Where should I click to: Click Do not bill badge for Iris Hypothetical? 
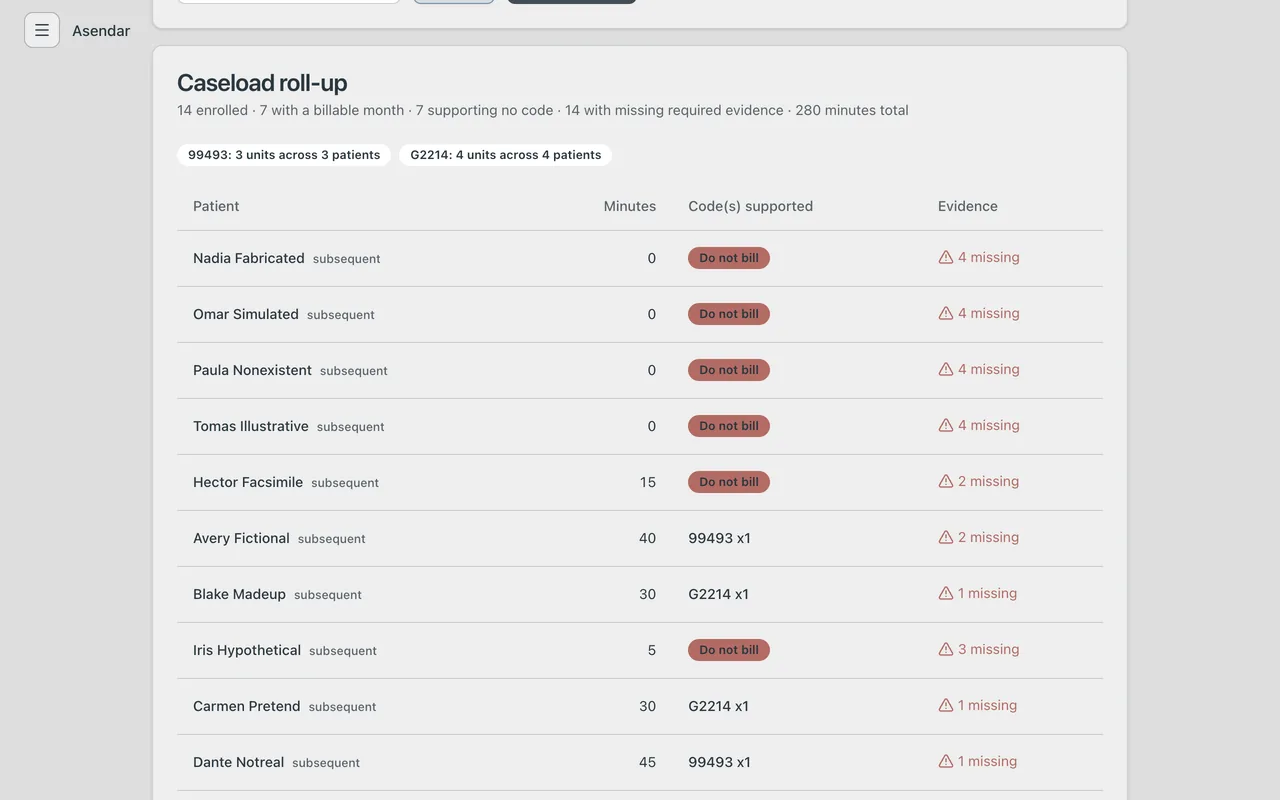pyautogui.click(x=729, y=650)
